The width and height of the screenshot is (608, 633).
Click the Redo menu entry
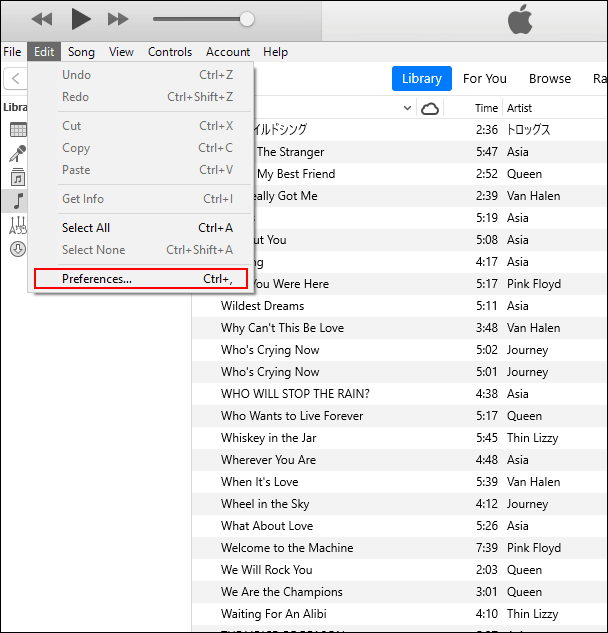pos(141,97)
